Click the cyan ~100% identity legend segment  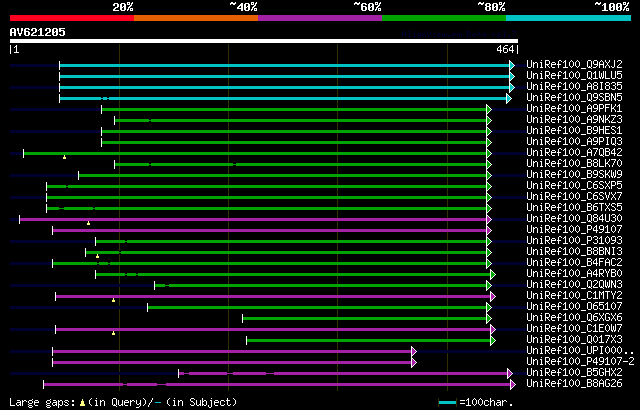click(x=569, y=18)
